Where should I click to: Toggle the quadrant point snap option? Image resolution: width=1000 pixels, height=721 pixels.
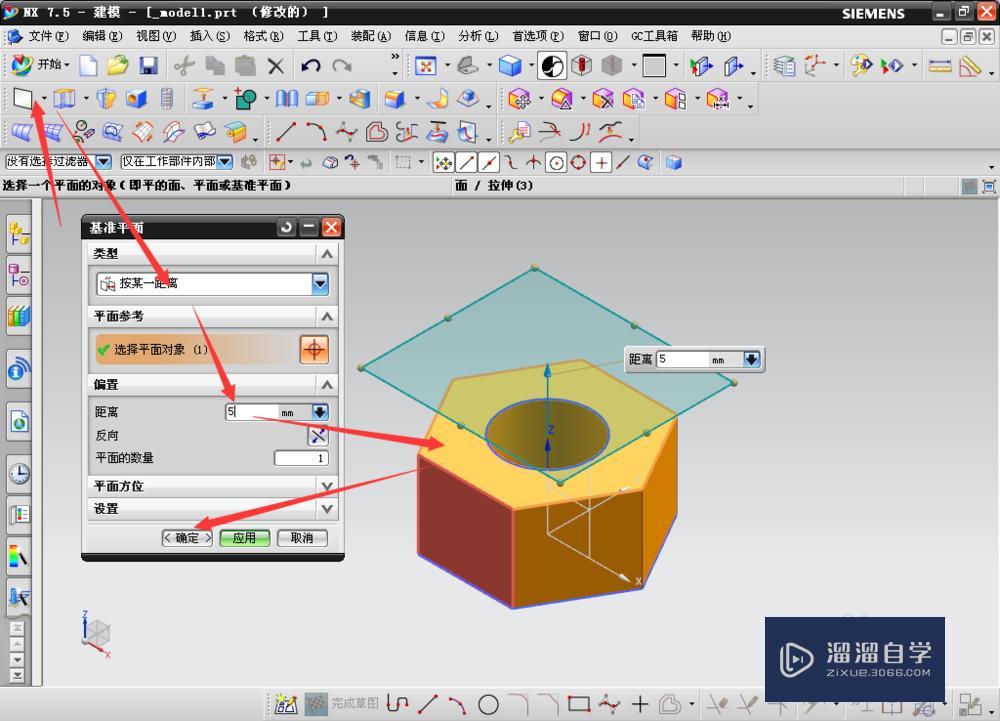(578, 163)
